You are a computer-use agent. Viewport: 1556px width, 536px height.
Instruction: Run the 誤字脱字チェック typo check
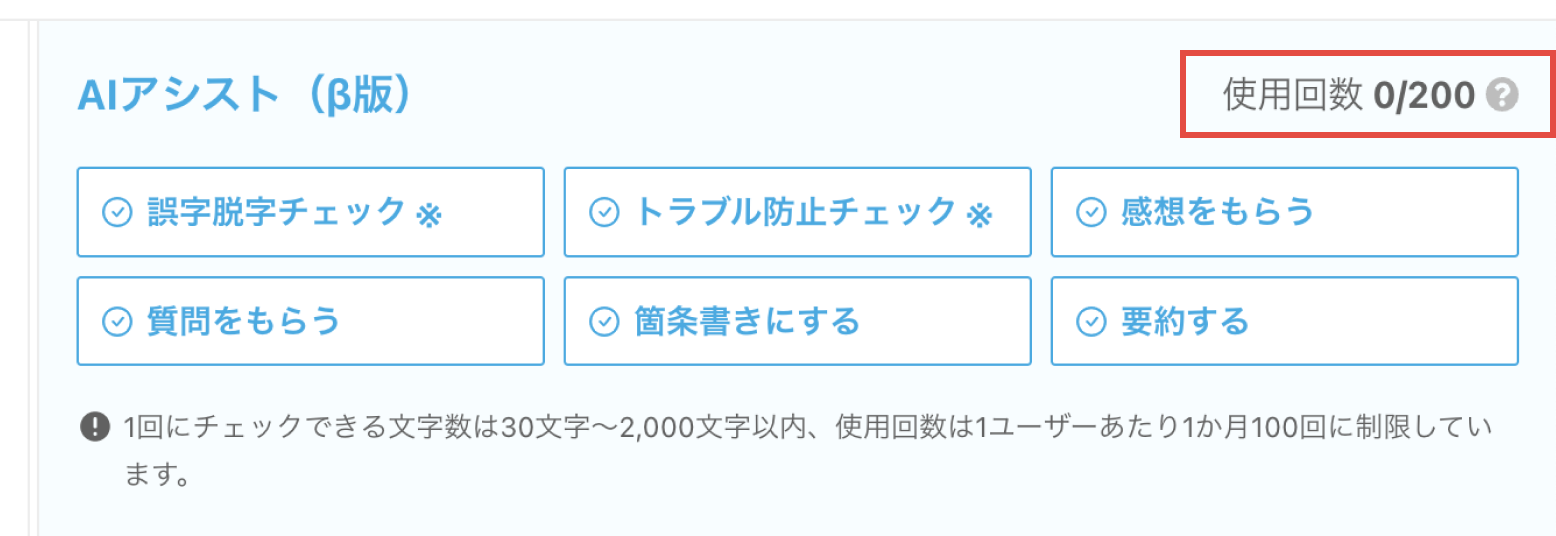pos(311,212)
